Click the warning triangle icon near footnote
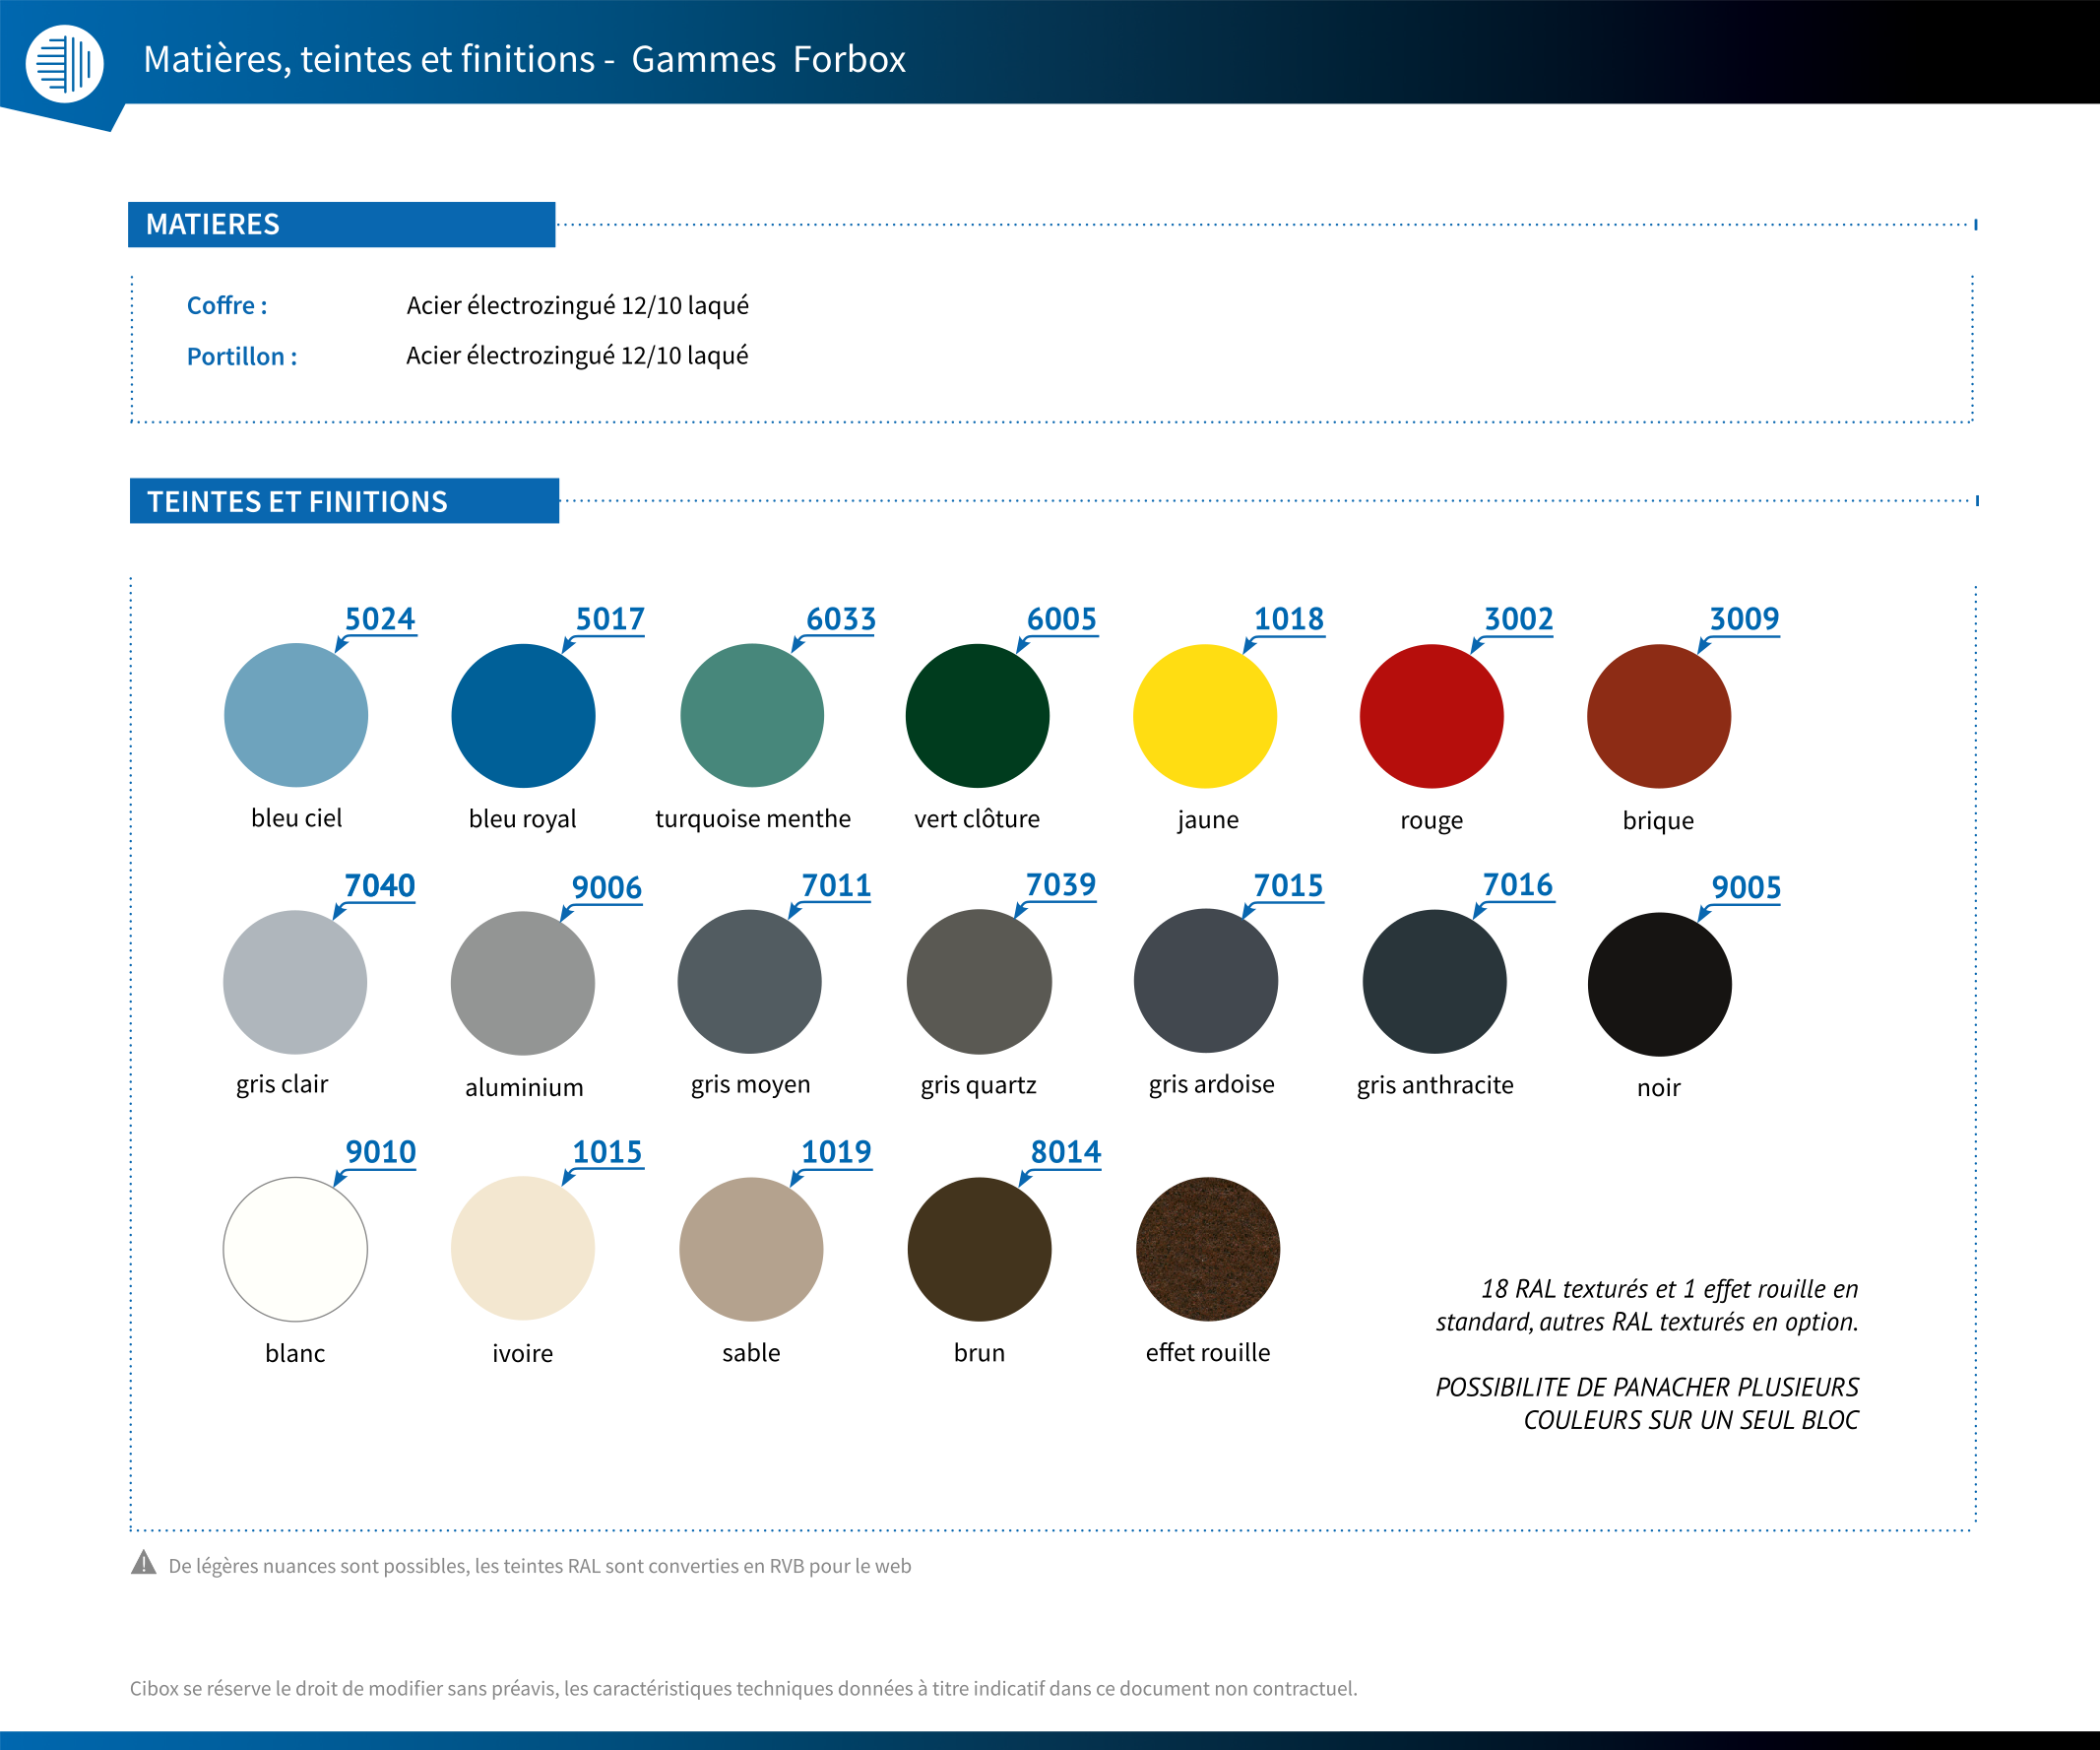The width and height of the screenshot is (2100, 1750). click(144, 1563)
